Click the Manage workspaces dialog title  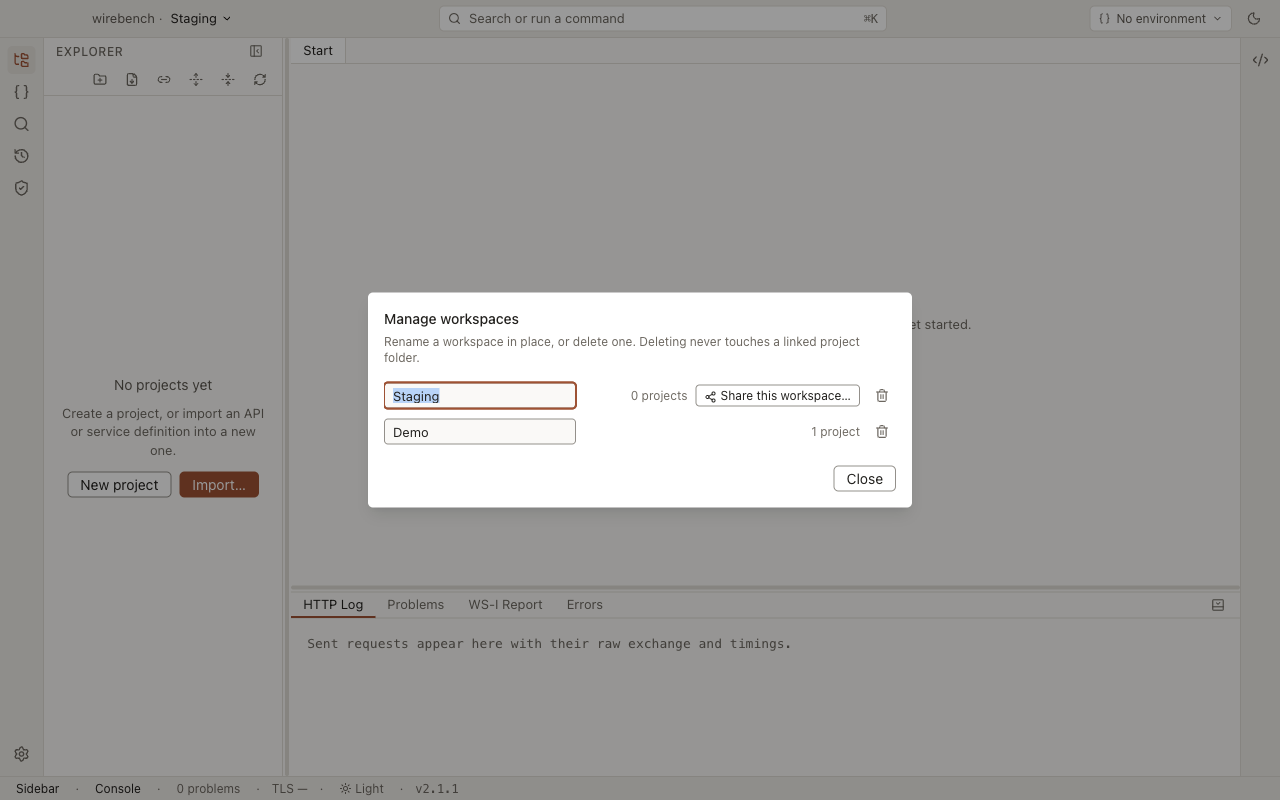[x=451, y=319]
